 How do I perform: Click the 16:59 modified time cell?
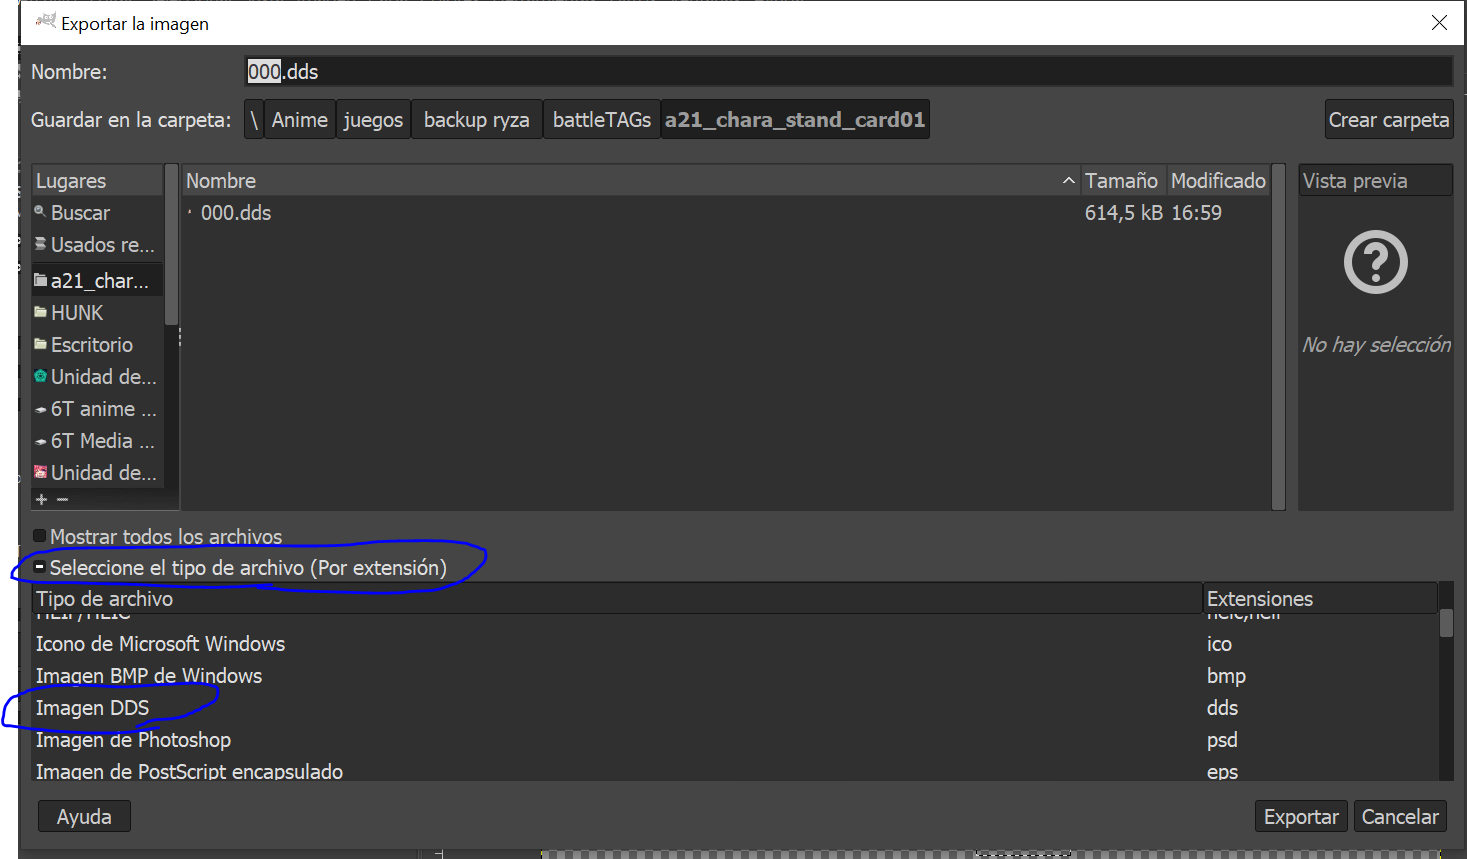pyautogui.click(x=1196, y=213)
